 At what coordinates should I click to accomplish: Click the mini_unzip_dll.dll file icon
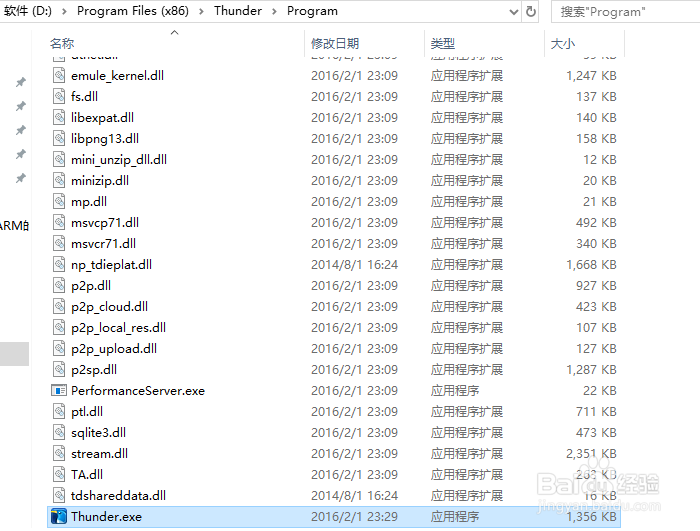[x=59, y=159]
